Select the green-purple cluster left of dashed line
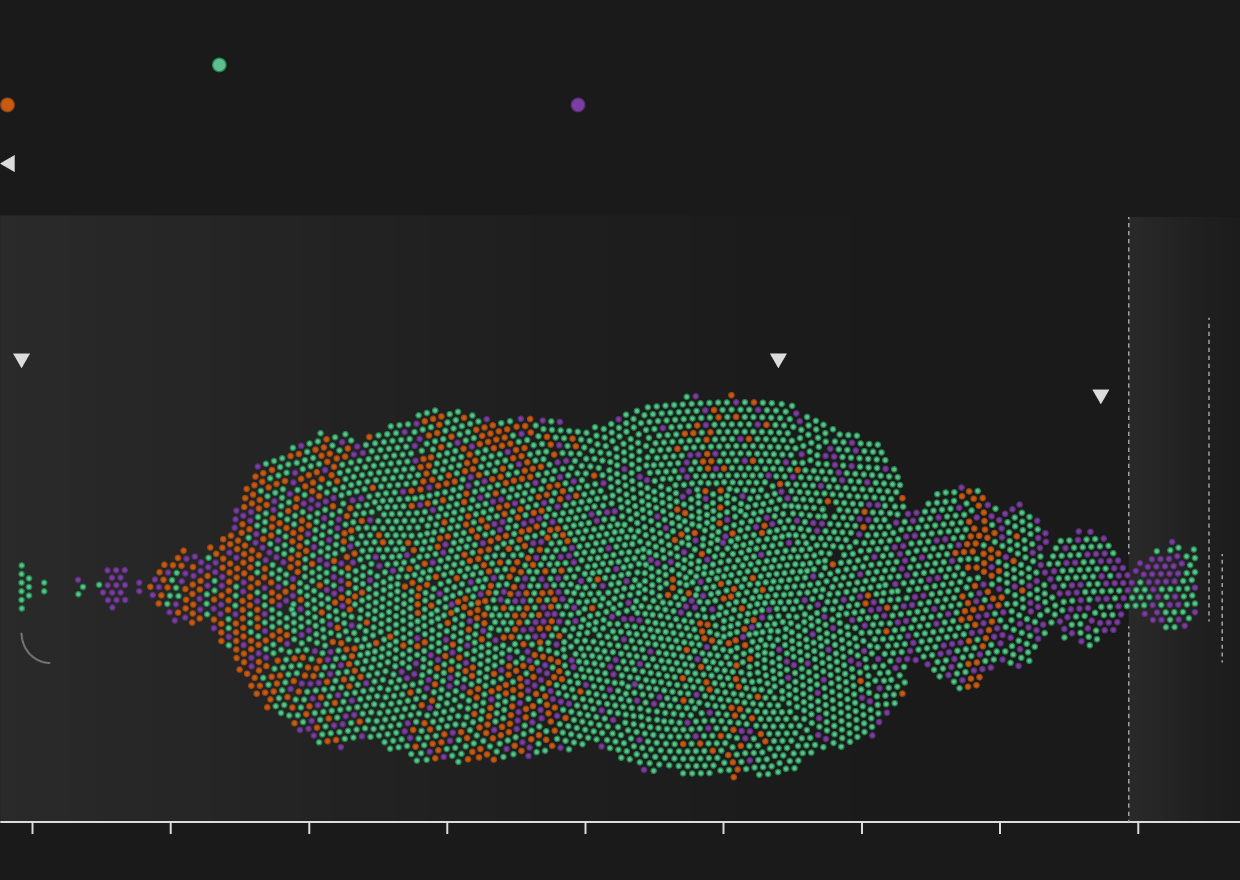The image size is (1240, 880). coord(1085,585)
